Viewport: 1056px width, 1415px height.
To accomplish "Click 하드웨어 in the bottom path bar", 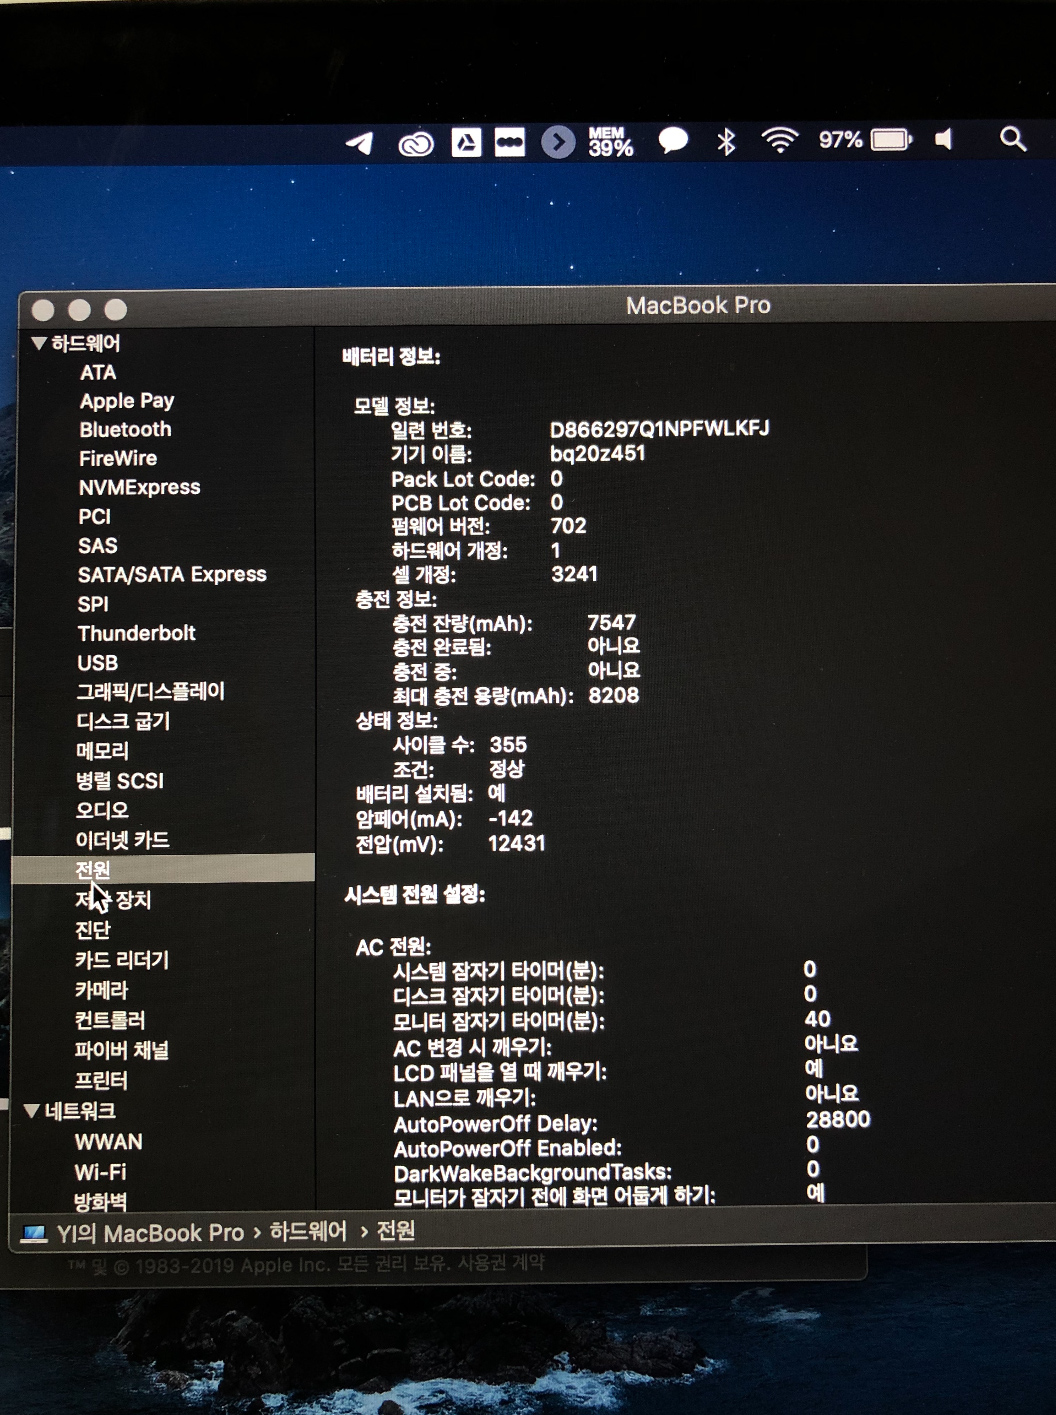I will pyautogui.click(x=308, y=1232).
